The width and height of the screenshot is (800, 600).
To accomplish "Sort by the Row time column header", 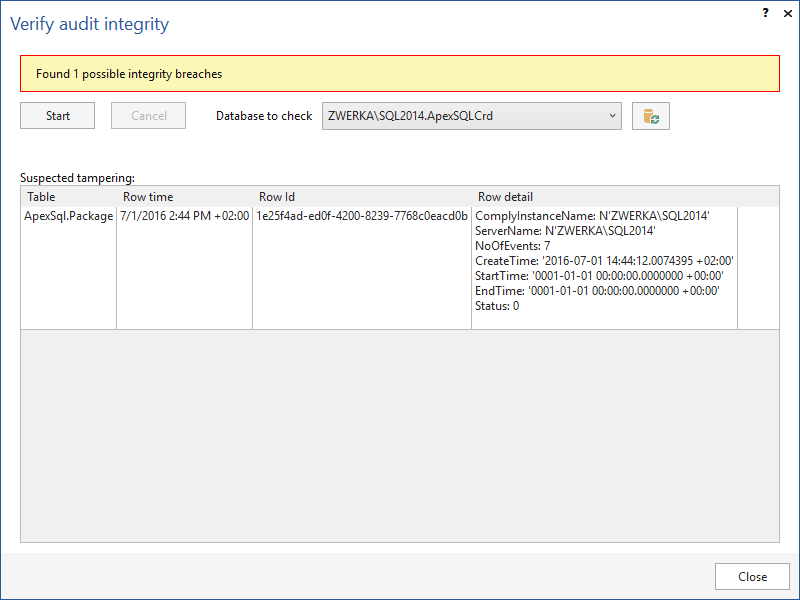I will [184, 197].
